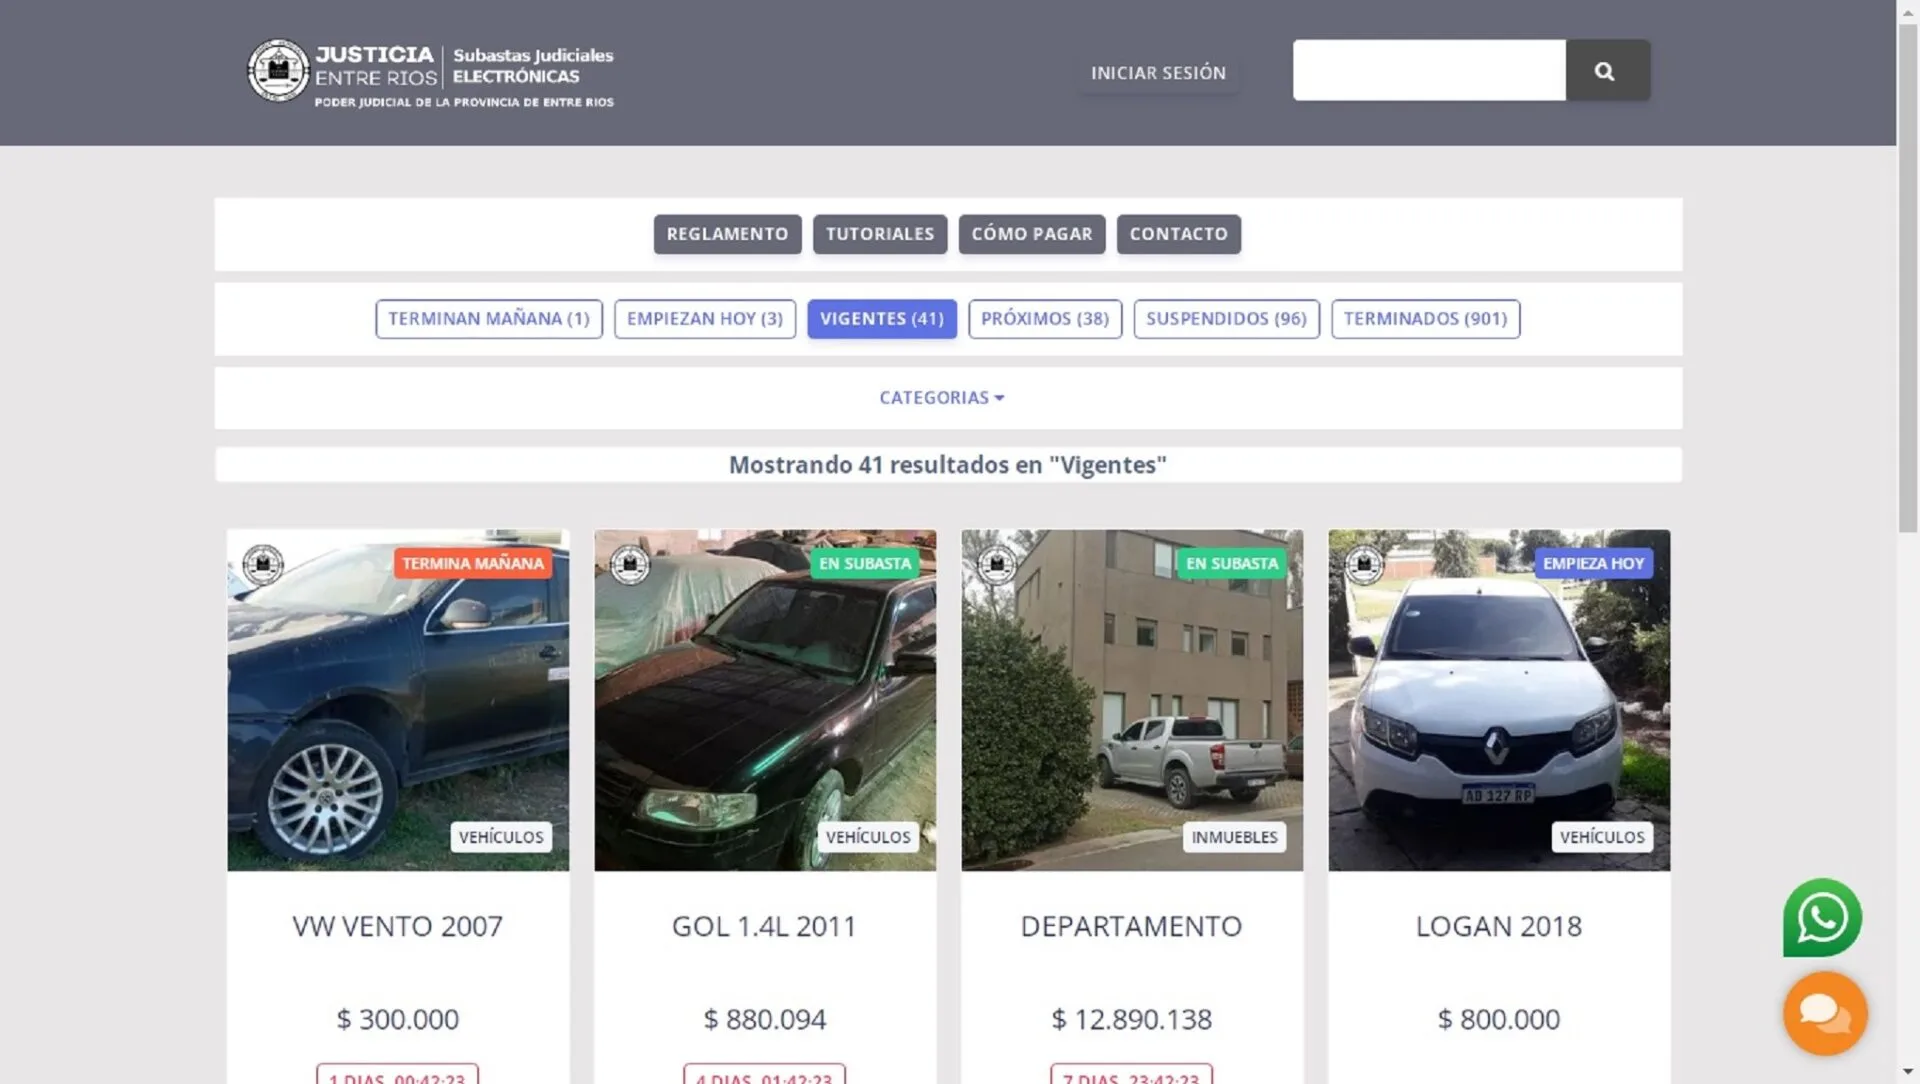Click the Justicia Entre Ríos header logo

(430, 73)
